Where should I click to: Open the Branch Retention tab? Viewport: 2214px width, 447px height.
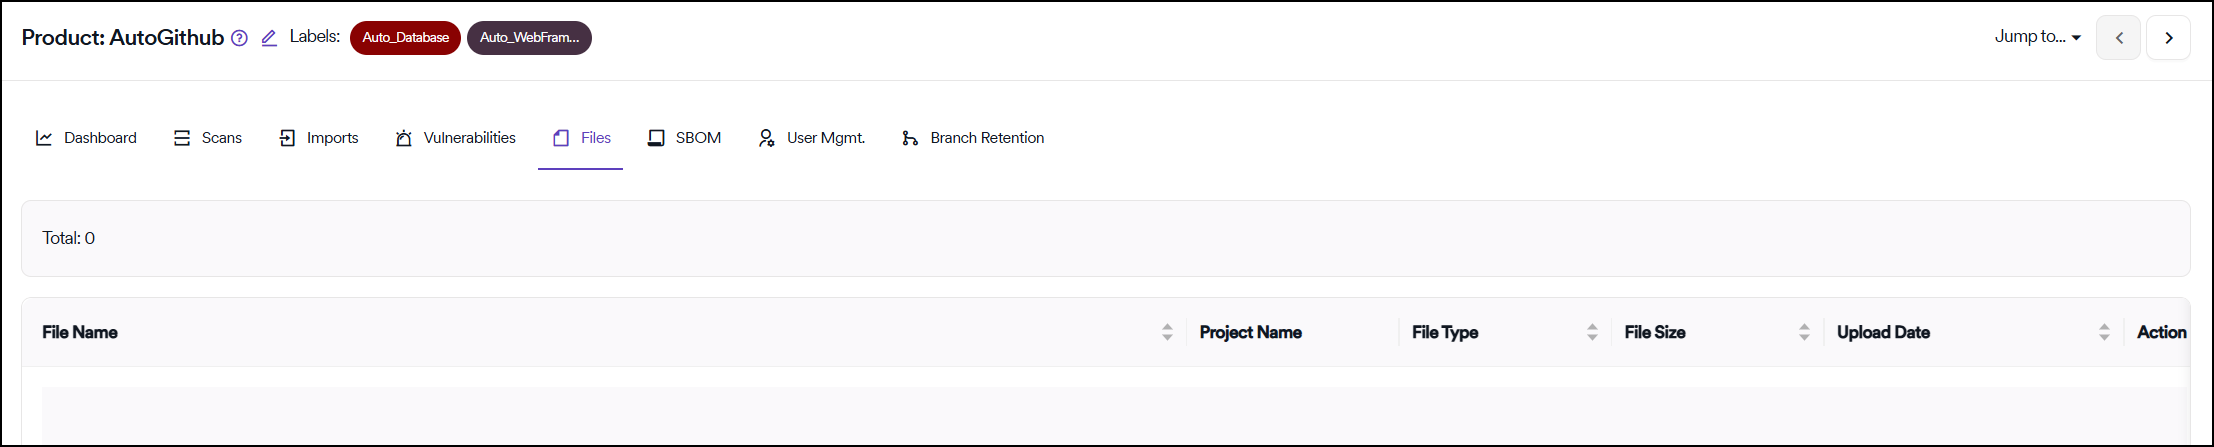click(986, 138)
